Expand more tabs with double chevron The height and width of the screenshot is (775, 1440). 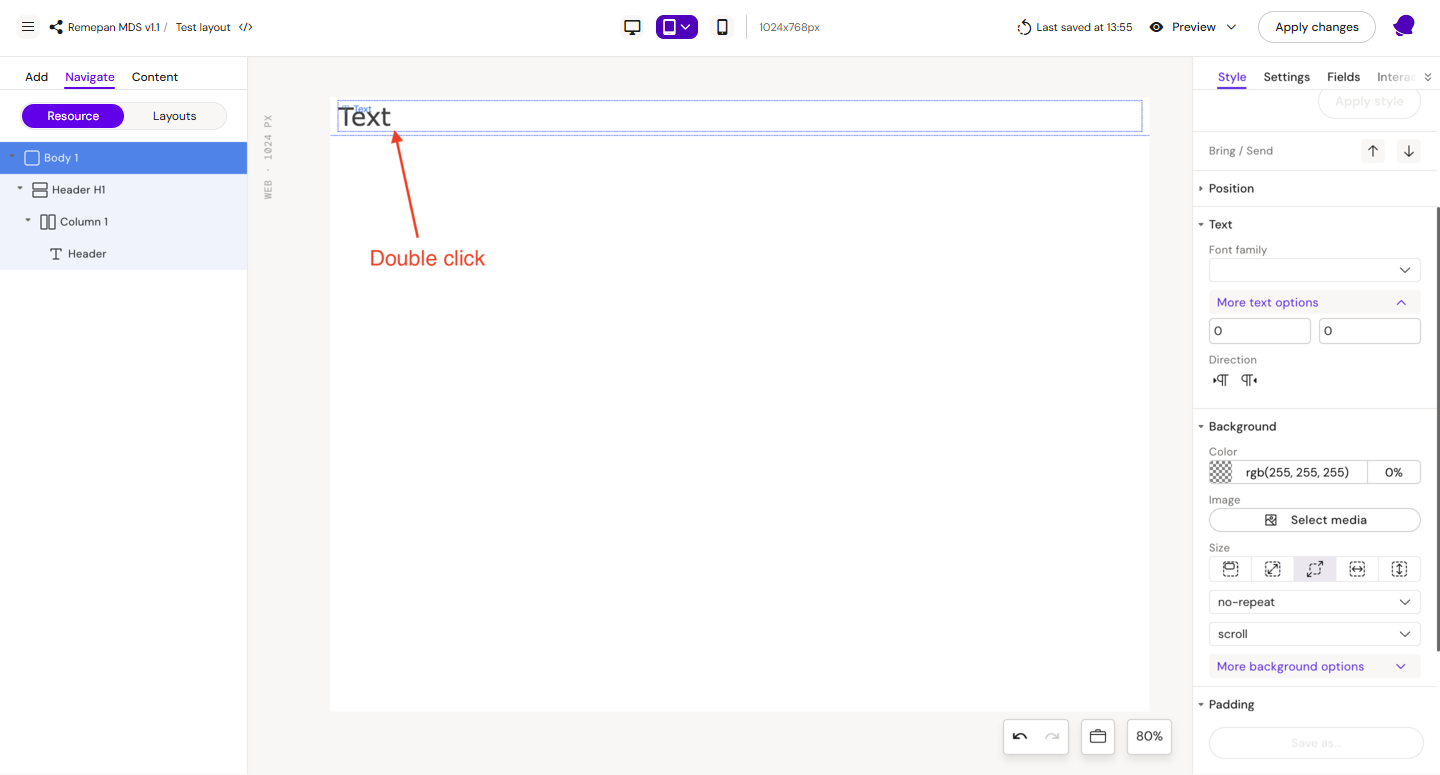(1428, 77)
